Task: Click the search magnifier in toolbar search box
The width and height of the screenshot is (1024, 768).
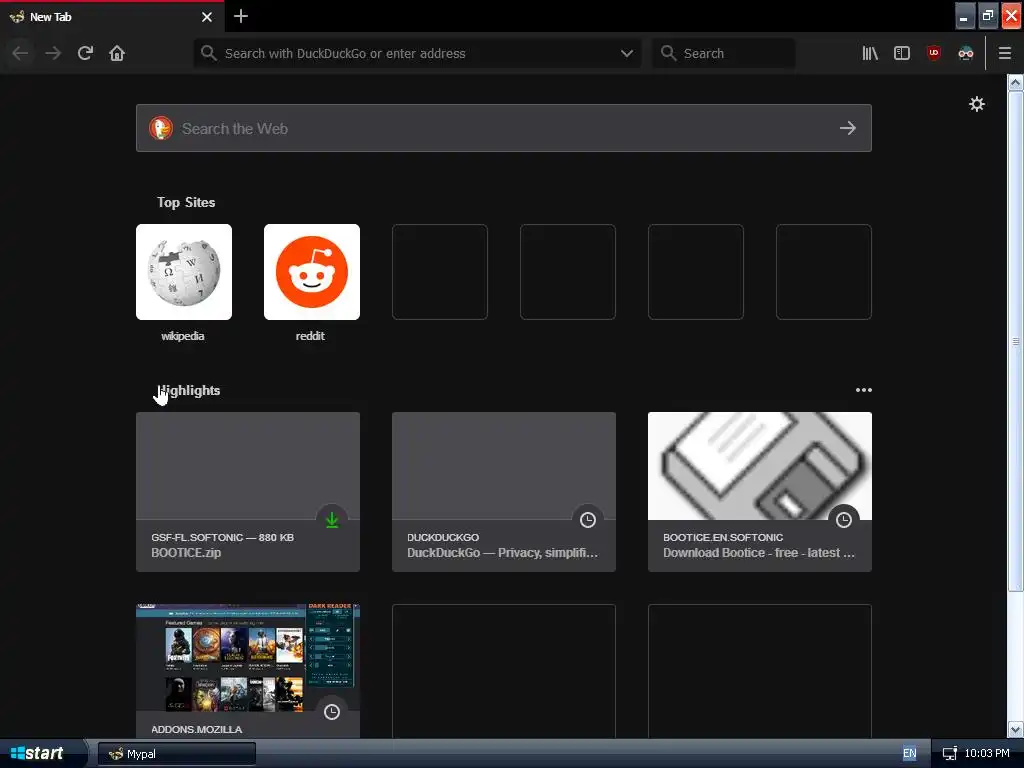Action: [668, 53]
